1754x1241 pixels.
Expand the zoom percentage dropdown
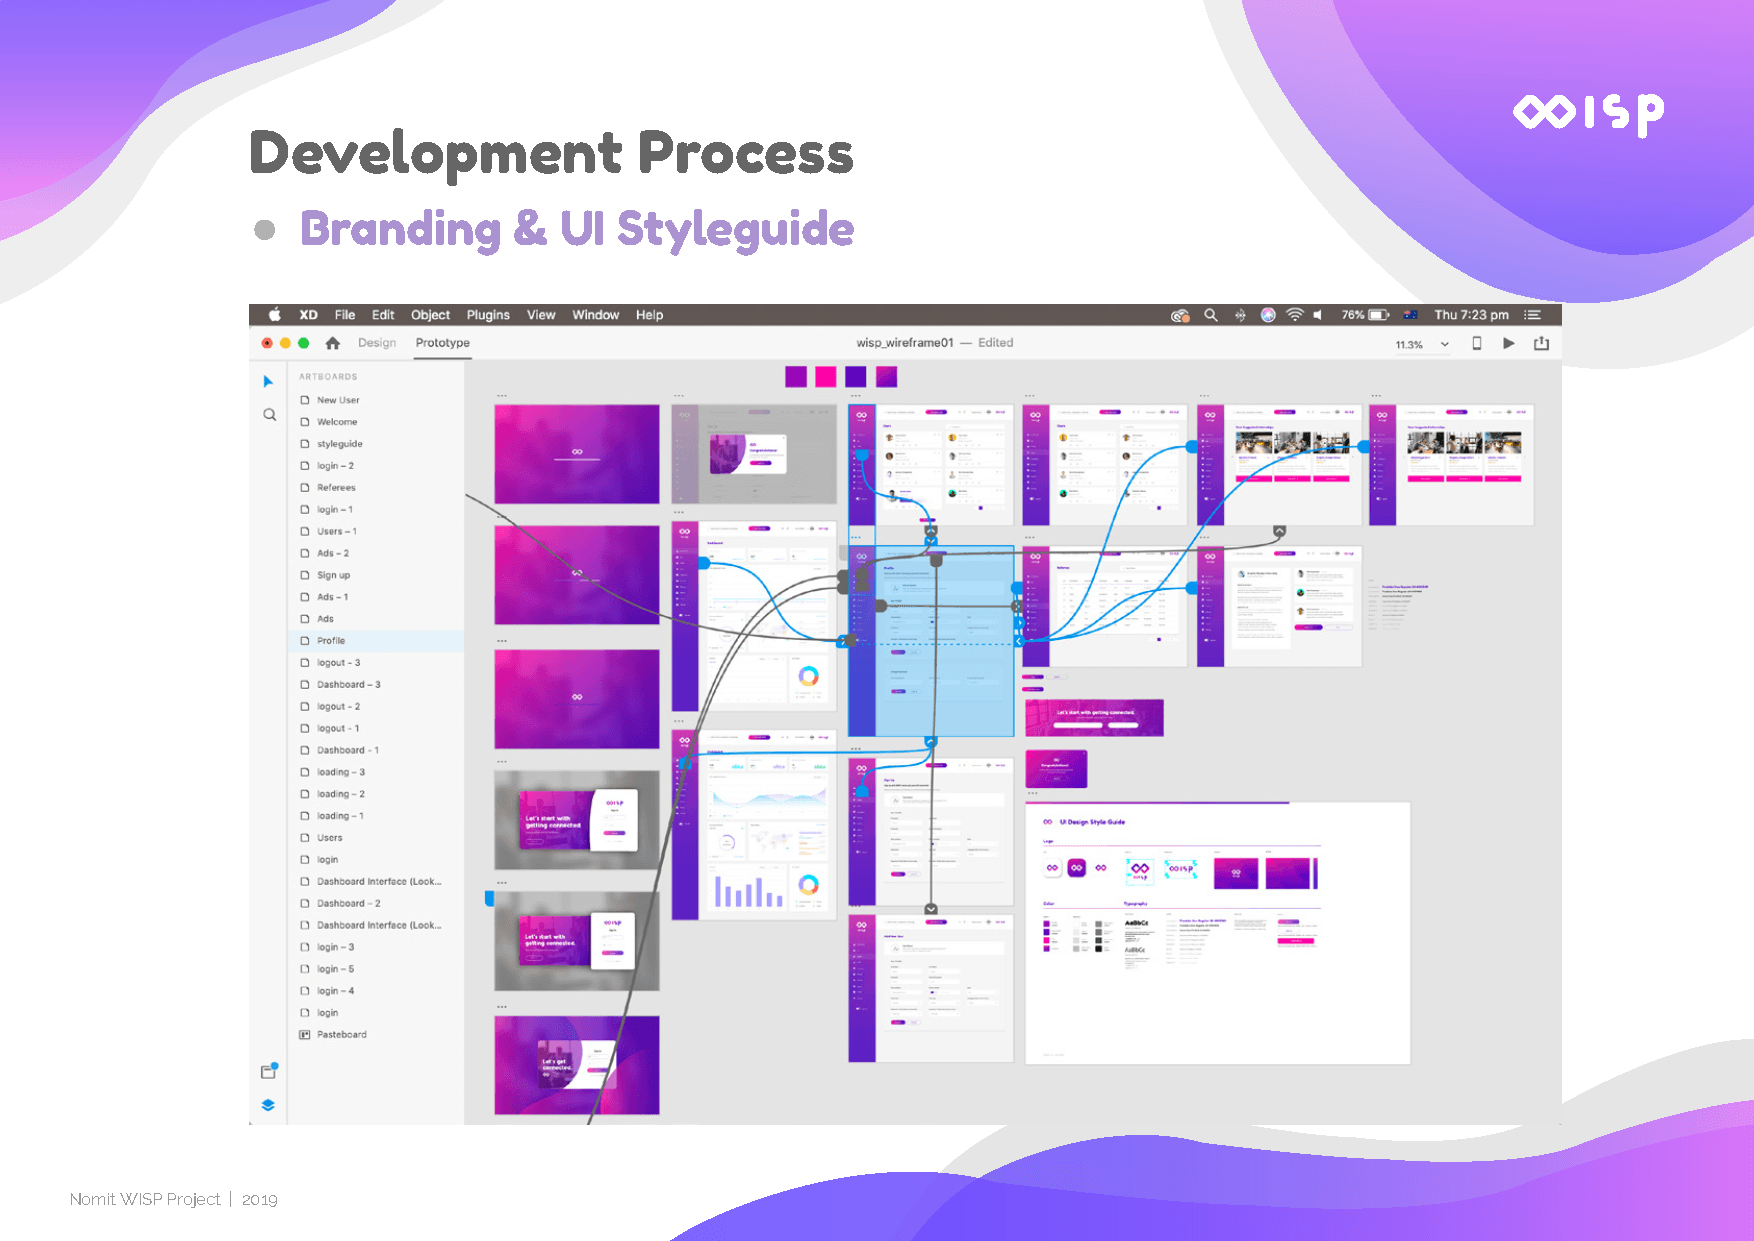click(1444, 344)
